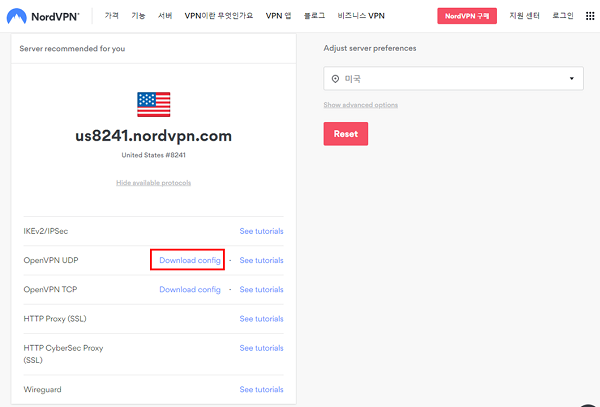Click the NordVPN 구매 button
This screenshot has width=600, height=407.
[x=467, y=16]
